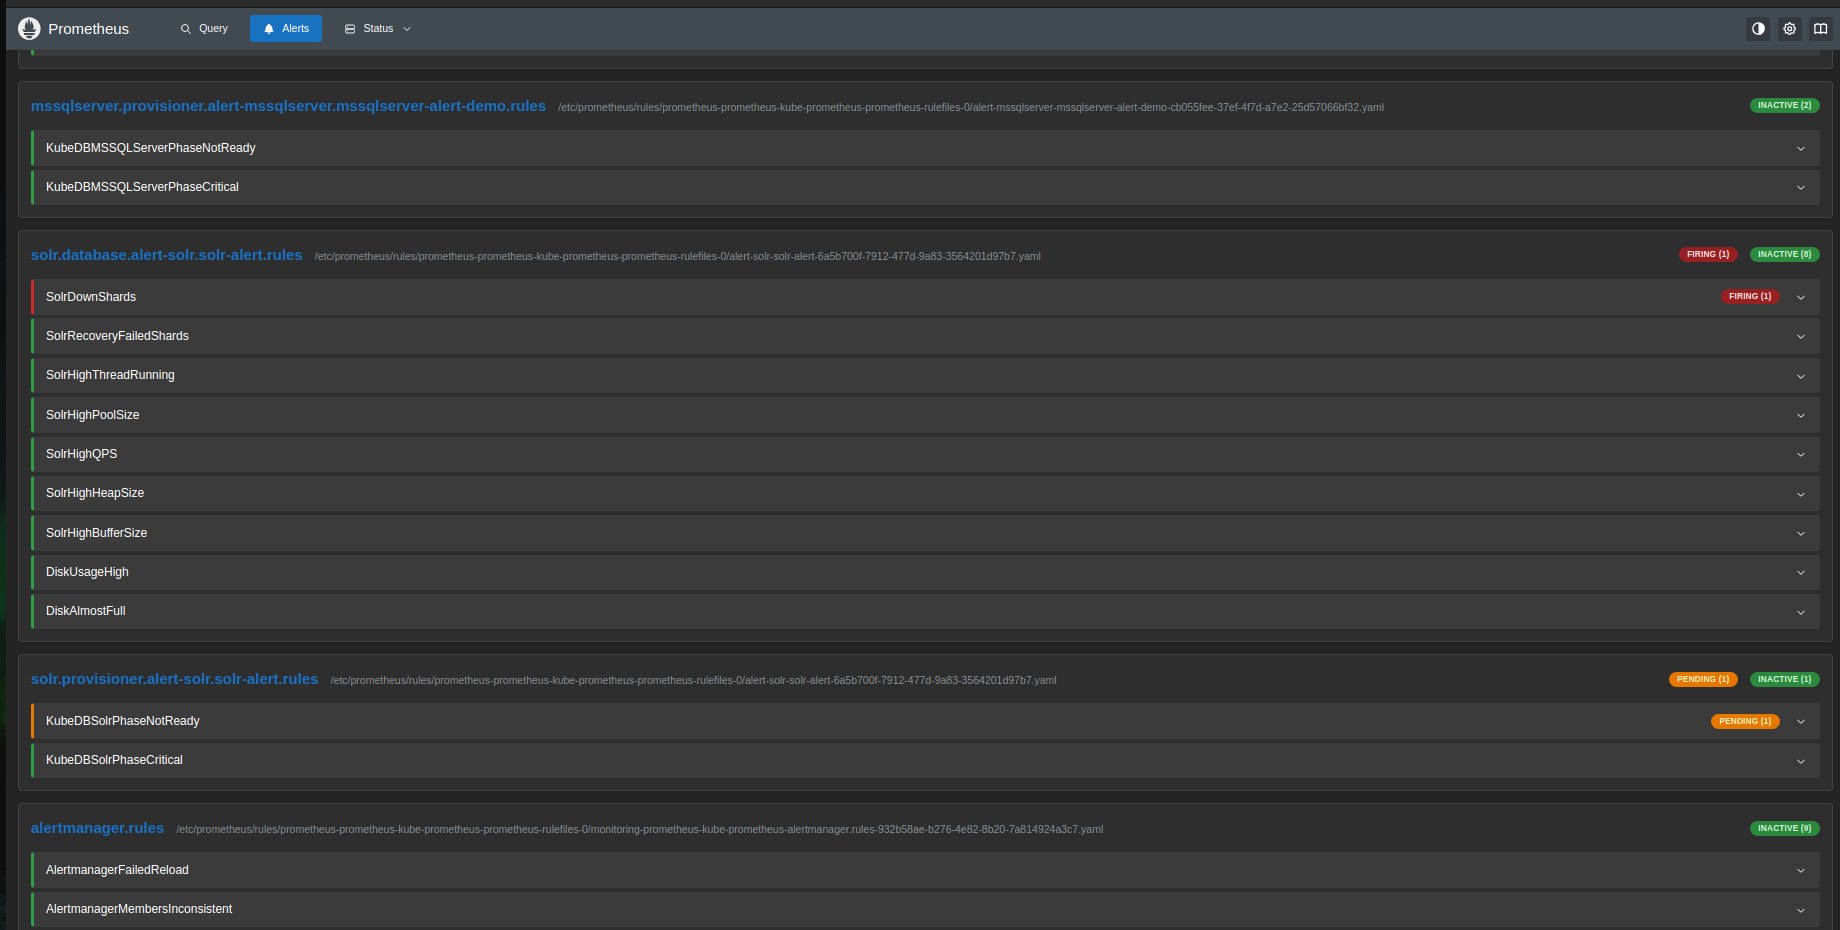Viewport: 1840px width, 930px height.
Task: Click INACTIVE (9) badge on alertmanager.rules group
Action: (1784, 828)
